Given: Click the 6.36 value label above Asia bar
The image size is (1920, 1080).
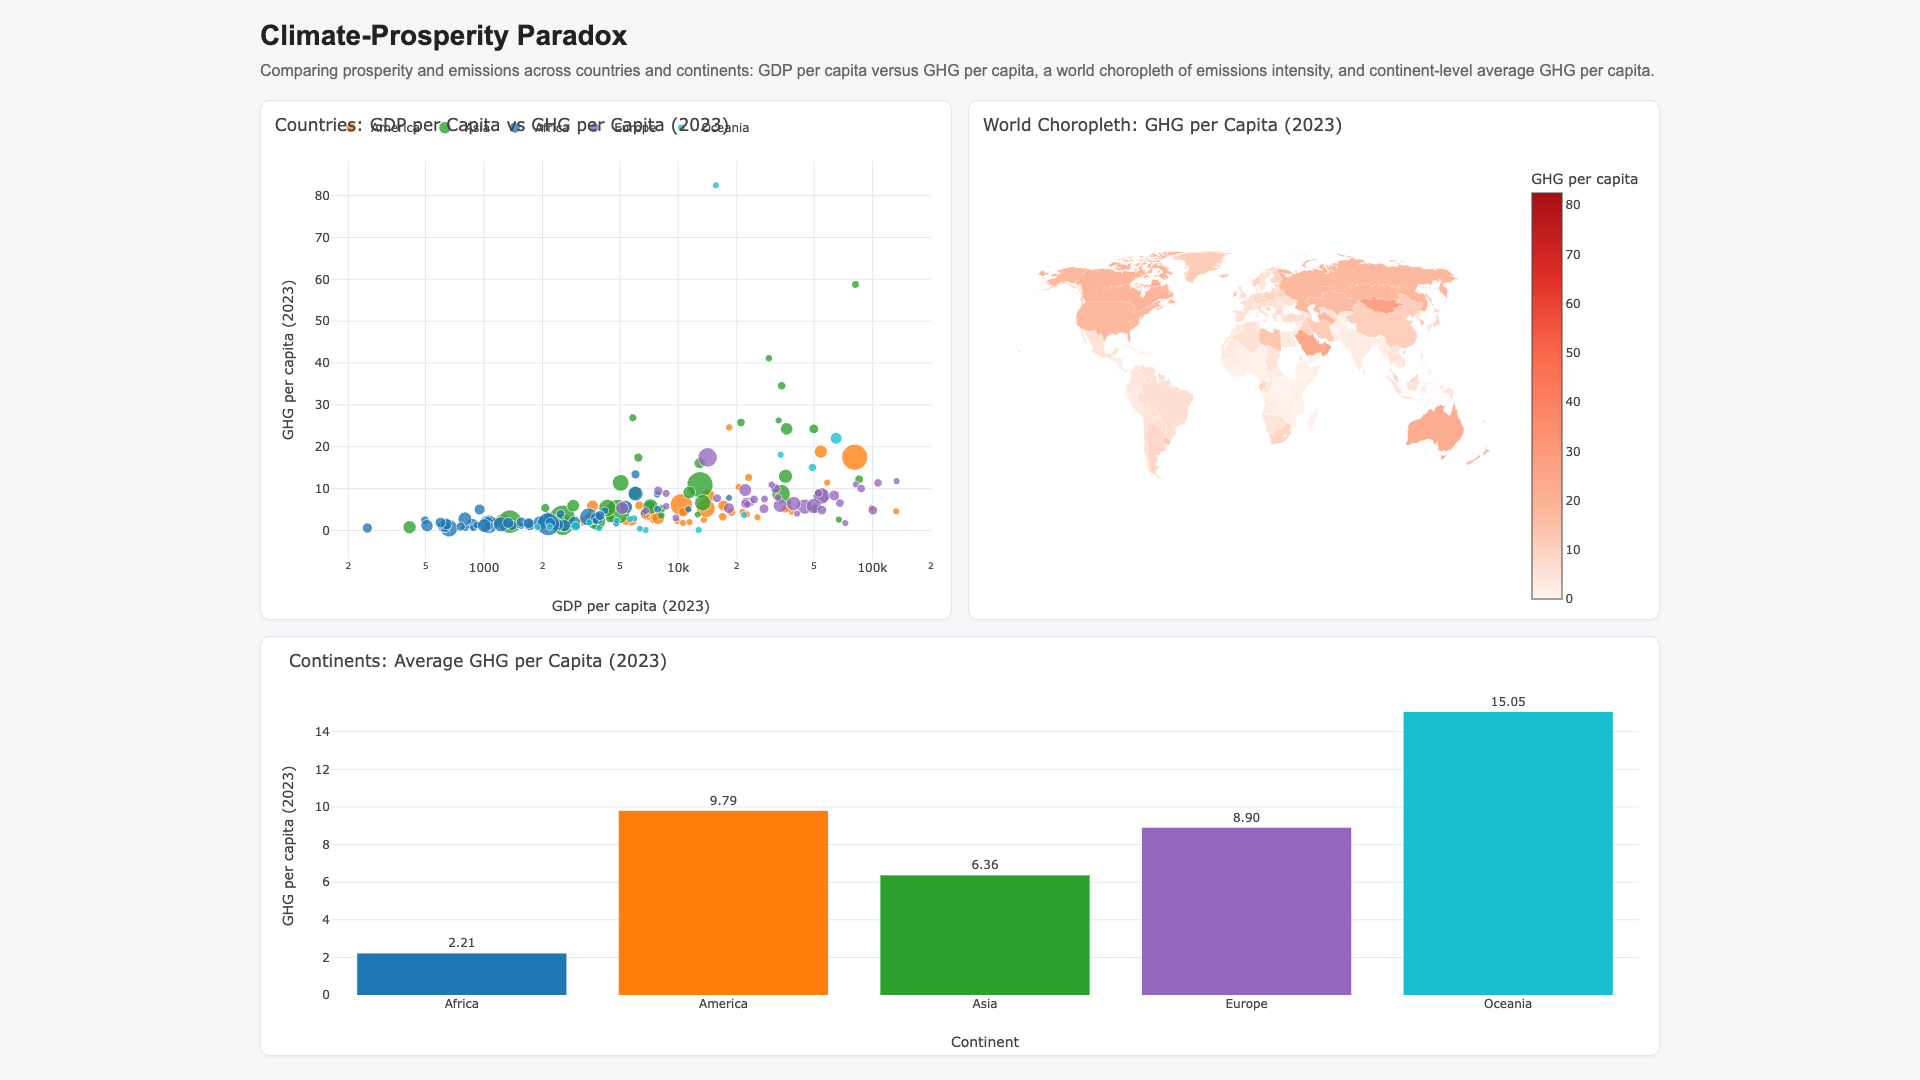Looking at the screenshot, I should pos(985,865).
